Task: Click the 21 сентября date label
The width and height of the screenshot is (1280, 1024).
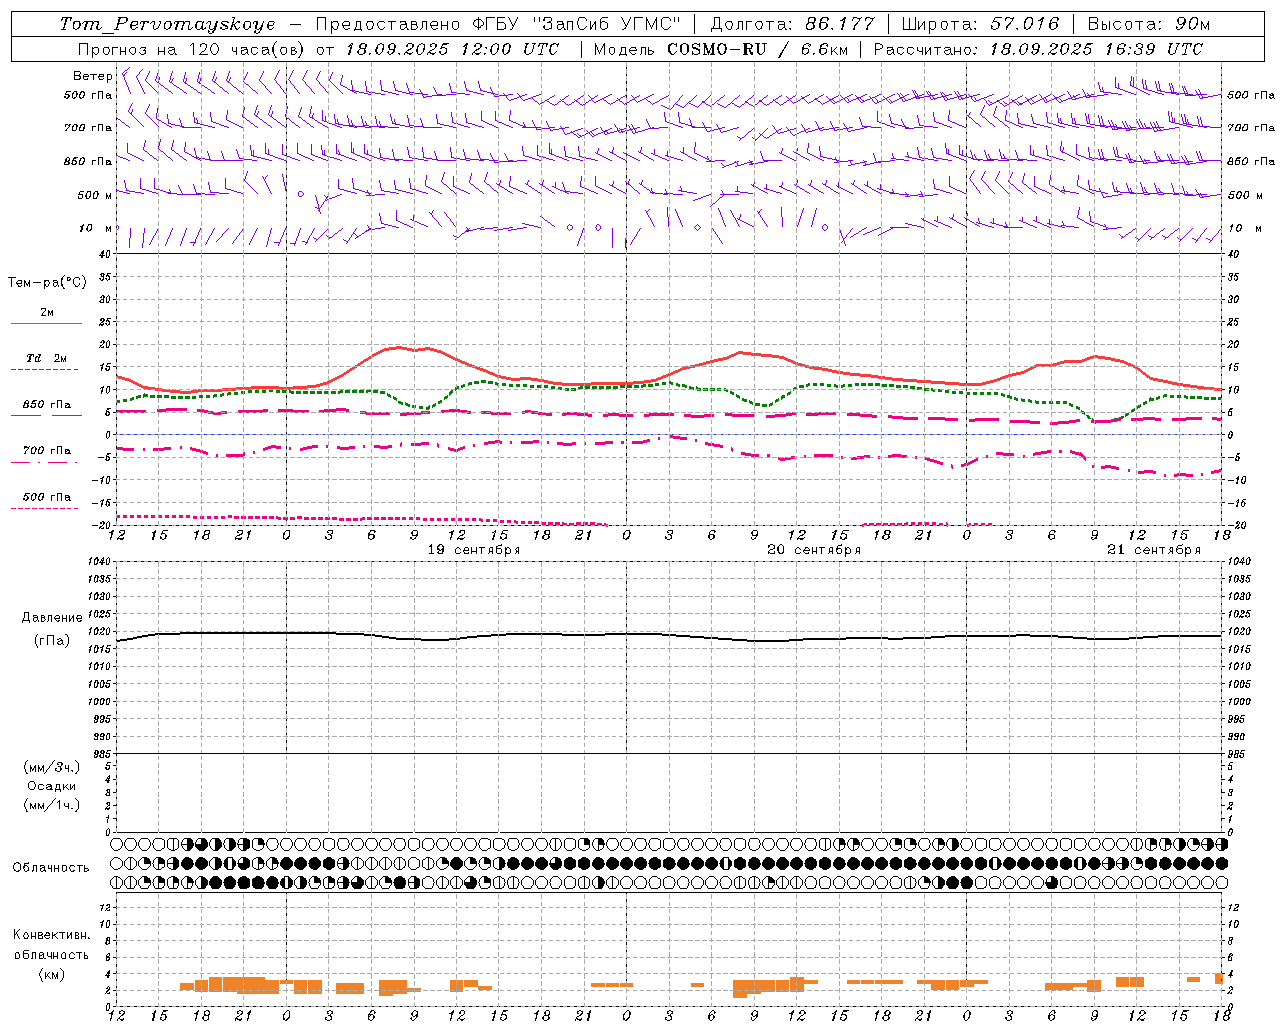Action: (x=1154, y=550)
